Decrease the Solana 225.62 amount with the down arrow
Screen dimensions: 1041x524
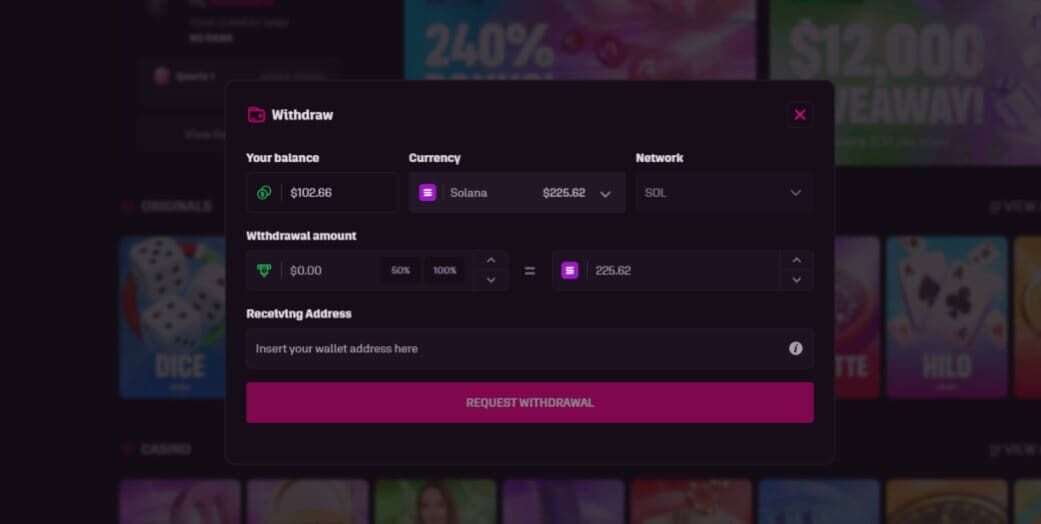coord(796,280)
